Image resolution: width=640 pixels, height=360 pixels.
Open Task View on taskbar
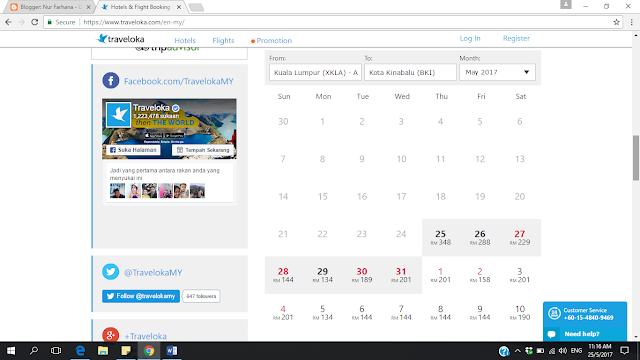[x=56, y=351]
